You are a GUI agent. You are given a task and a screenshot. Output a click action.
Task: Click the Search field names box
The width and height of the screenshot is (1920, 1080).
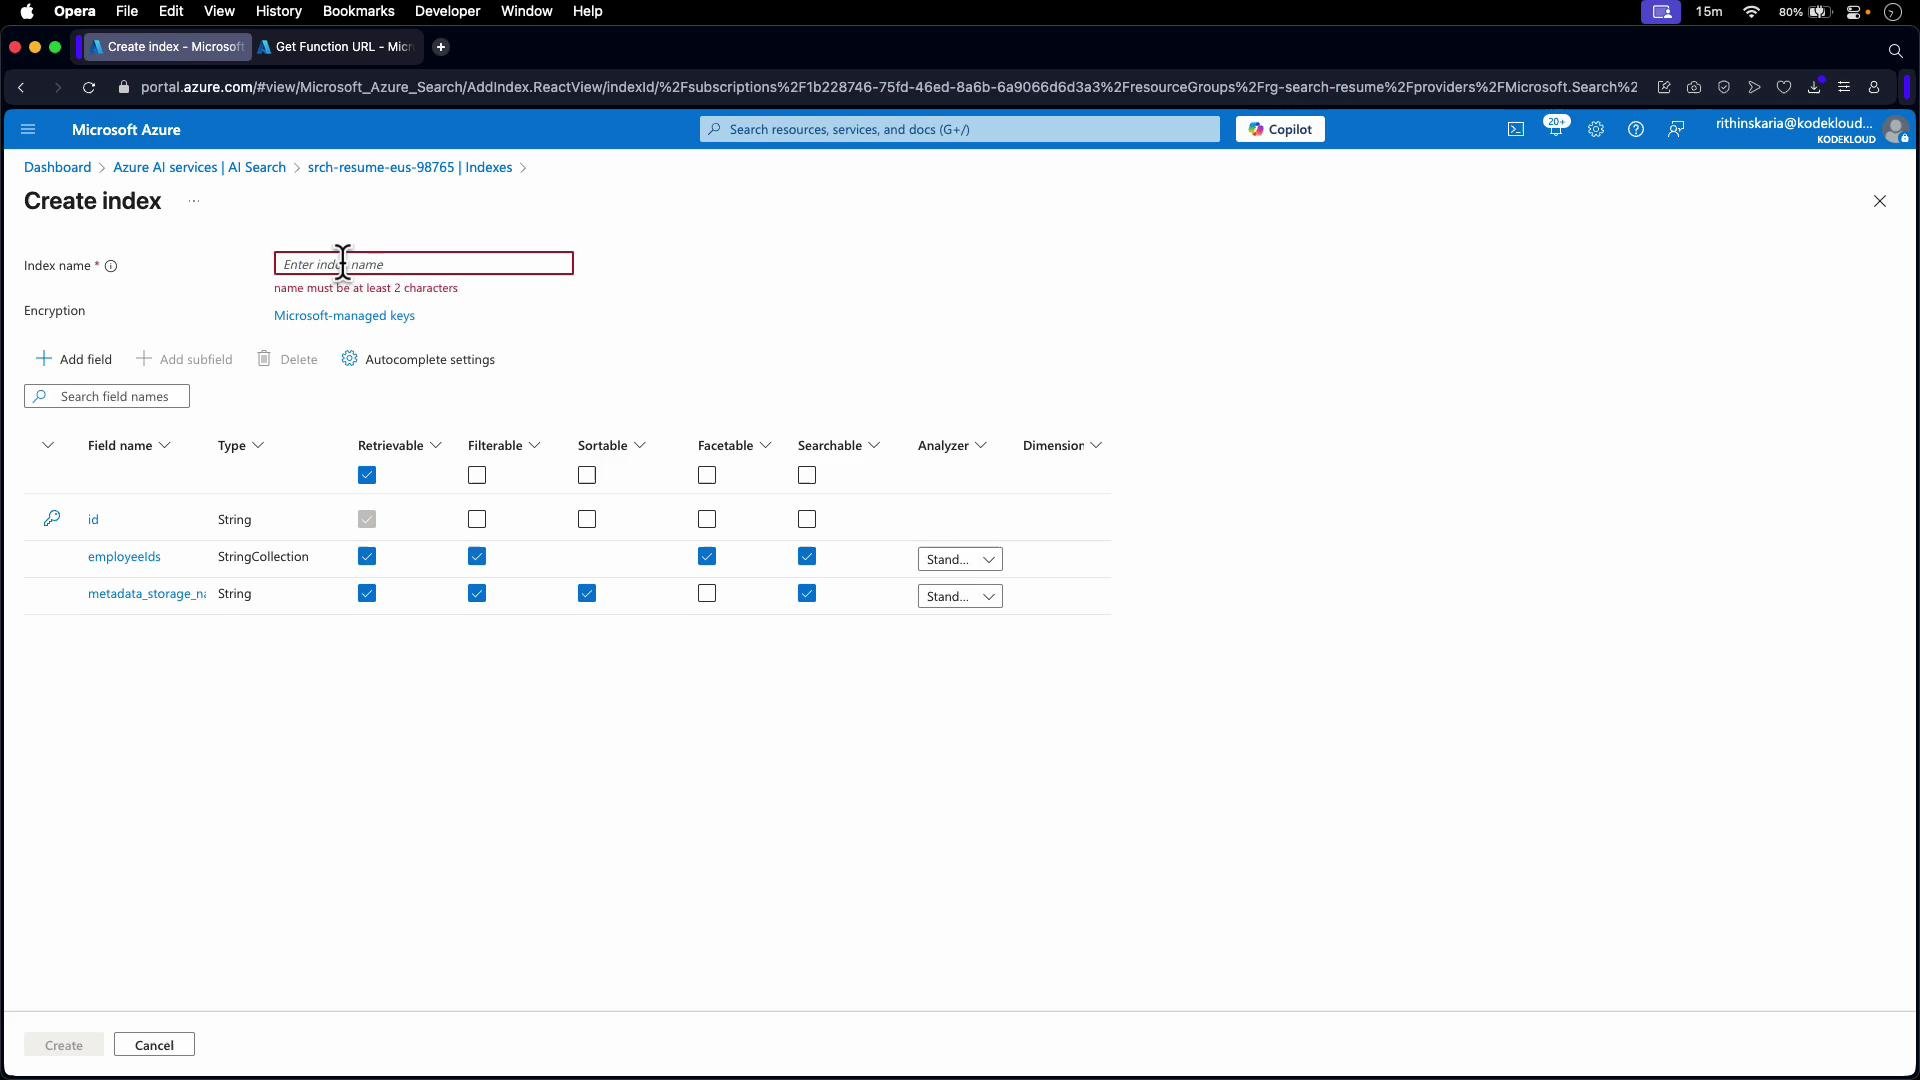tap(107, 397)
